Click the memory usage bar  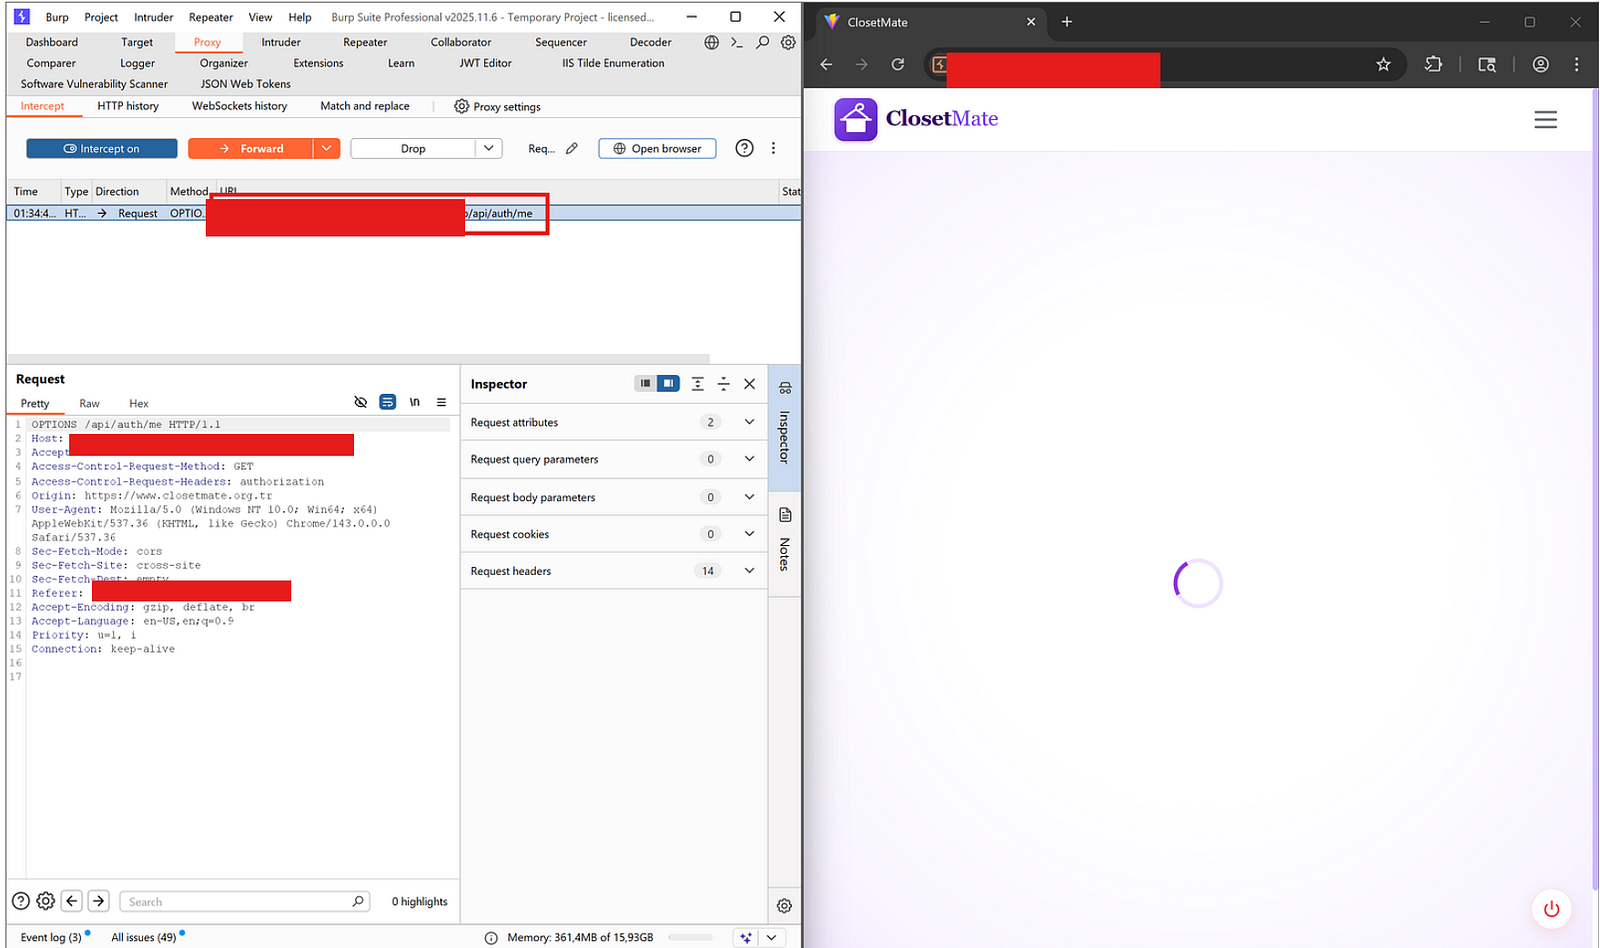tap(690, 938)
